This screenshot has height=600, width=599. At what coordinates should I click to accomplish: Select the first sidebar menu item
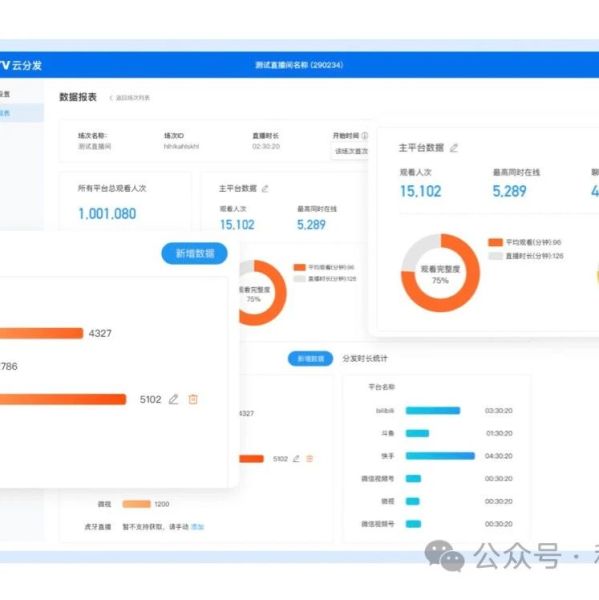[x=21, y=94]
